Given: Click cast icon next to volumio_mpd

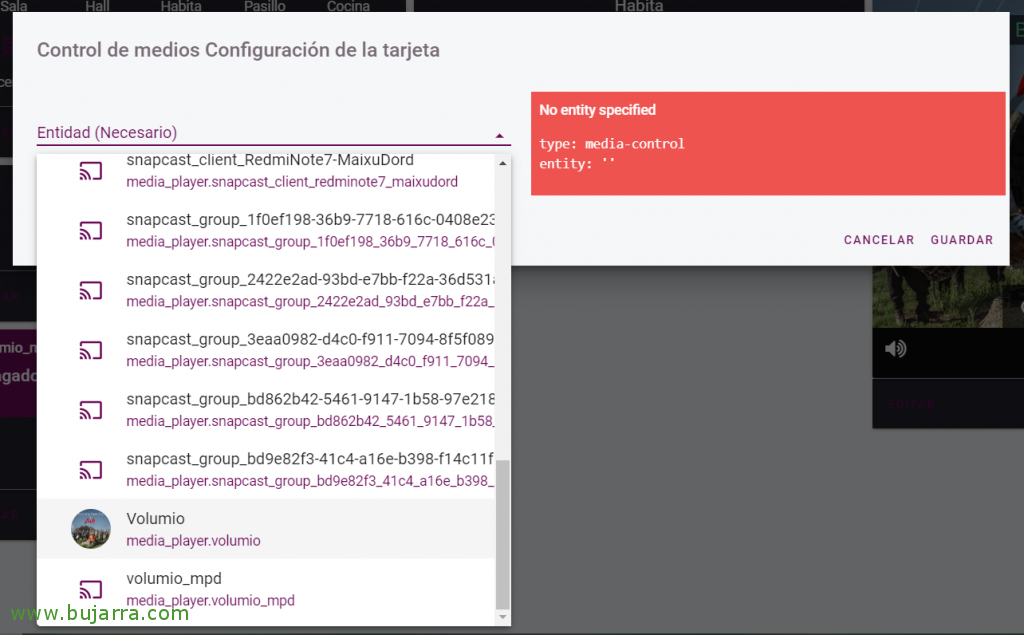Looking at the screenshot, I should pos(91,589).
